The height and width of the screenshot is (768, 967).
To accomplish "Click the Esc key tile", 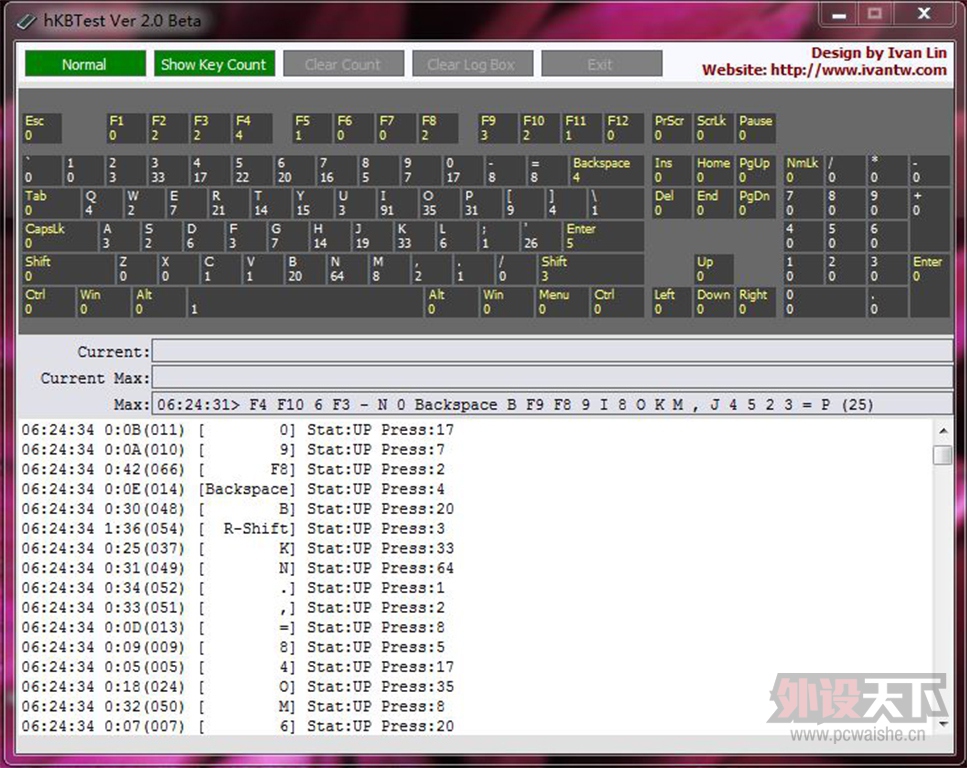I will 42,128.
